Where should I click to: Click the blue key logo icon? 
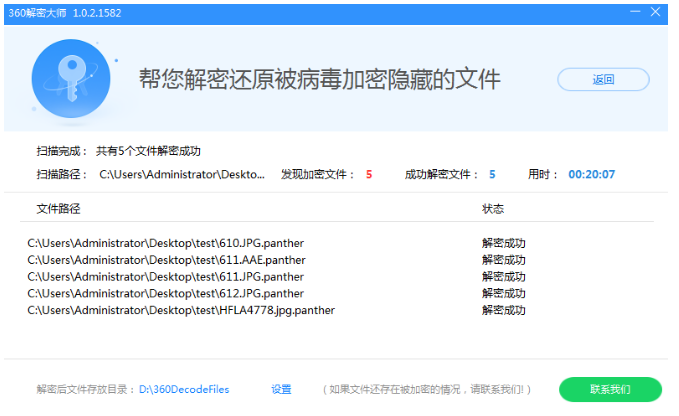point(71,78)
